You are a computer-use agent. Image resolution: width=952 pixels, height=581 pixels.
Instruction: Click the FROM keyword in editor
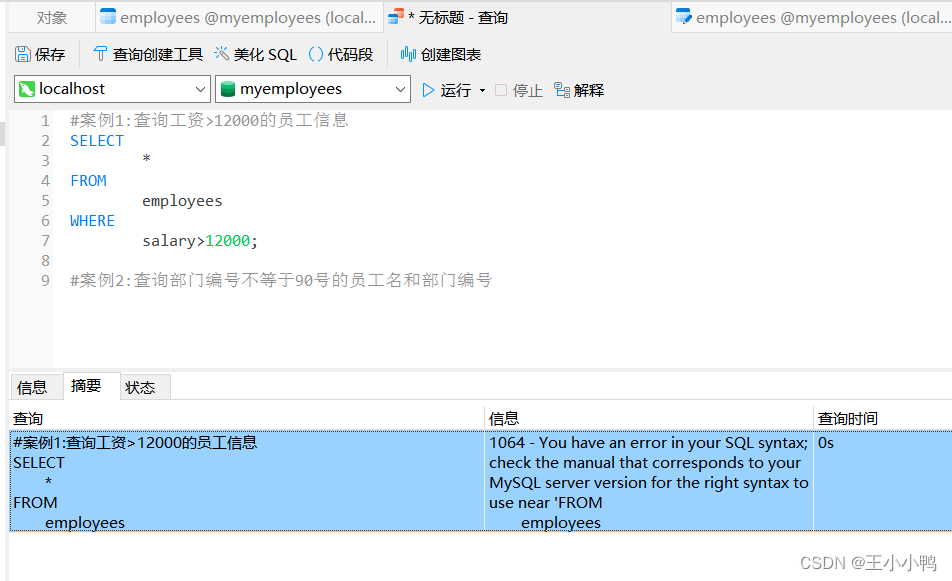88,181
